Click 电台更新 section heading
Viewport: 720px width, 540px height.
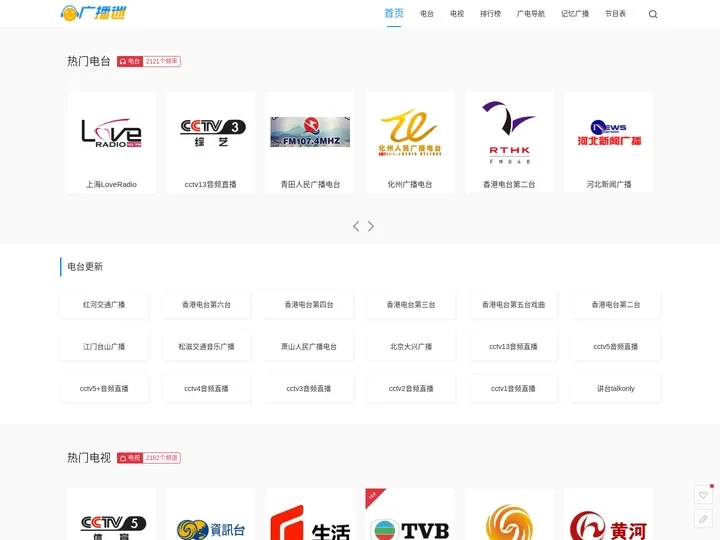point(85,267)
